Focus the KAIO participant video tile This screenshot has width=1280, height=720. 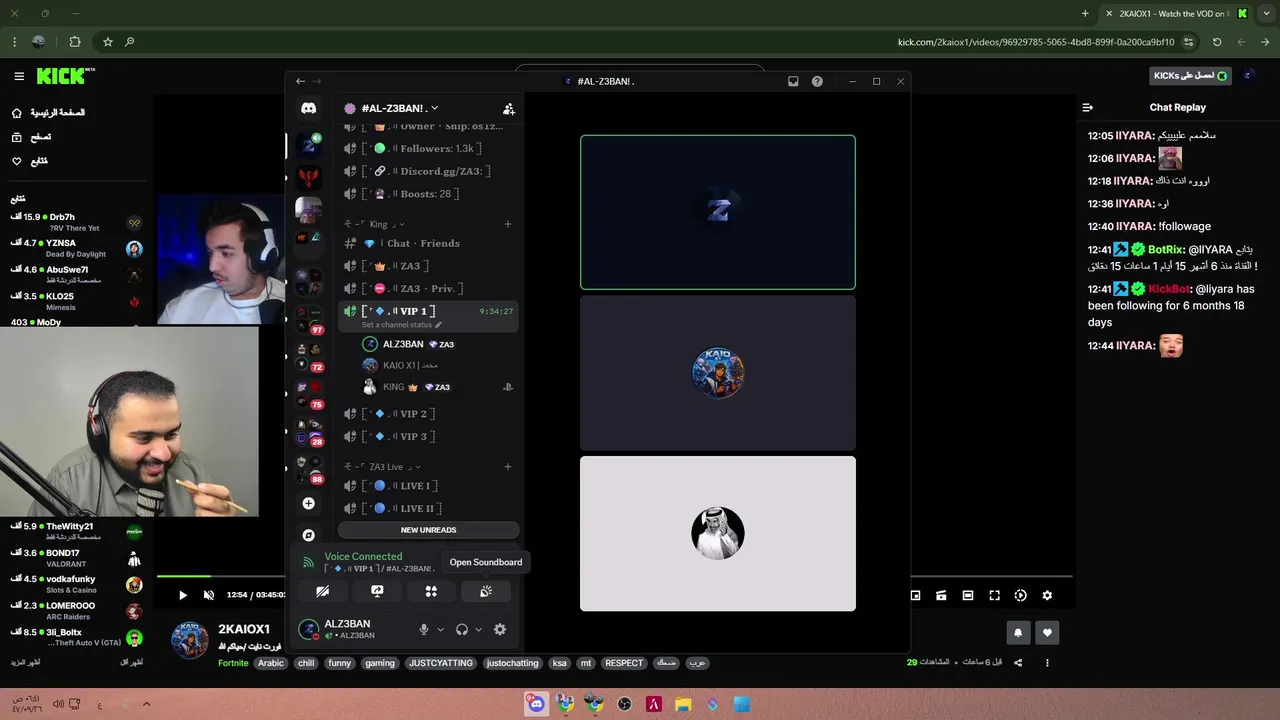pos(718,373)
